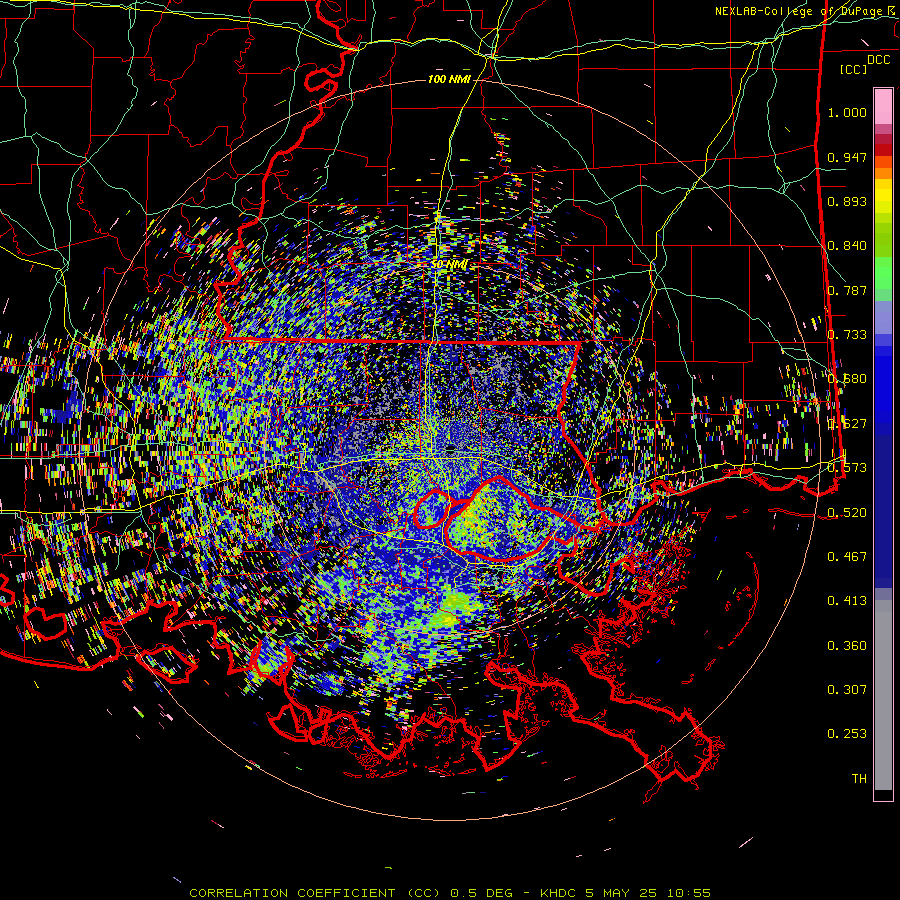Select the 0.413 scale value
The width and height of the screenshot is (900, 900).
[847, 601]
